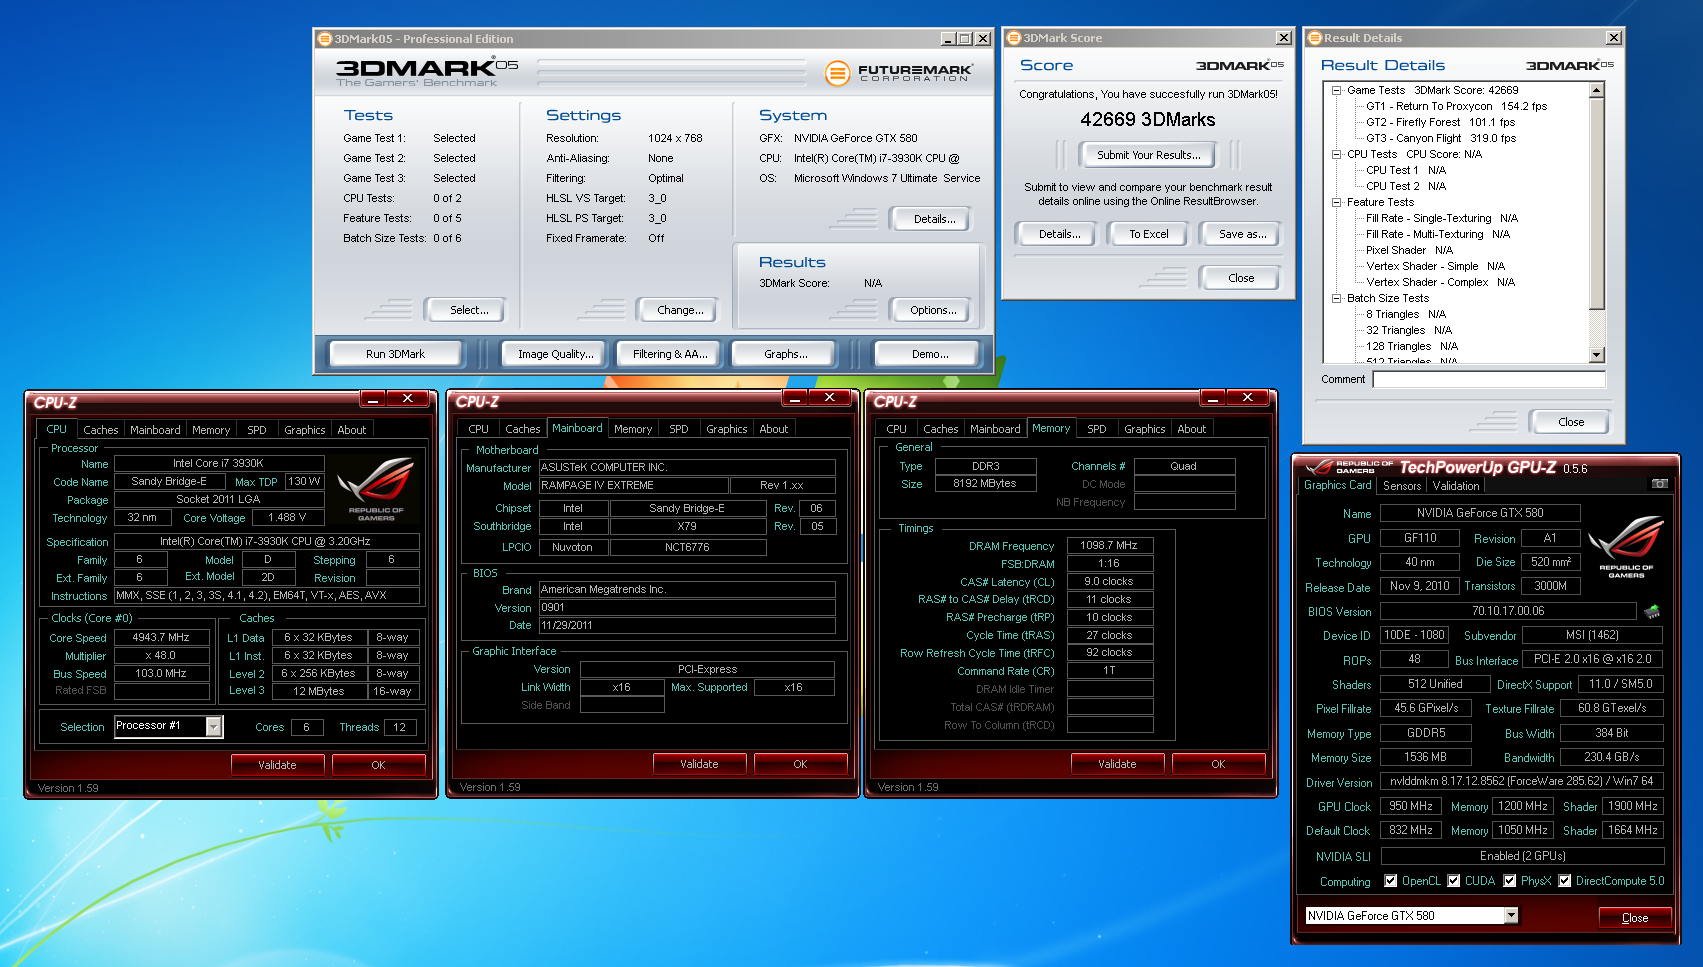Select the 32 Triangles row
Image resolution: width=1703 pixels, height=967 pixels.
click(1409, 330)
